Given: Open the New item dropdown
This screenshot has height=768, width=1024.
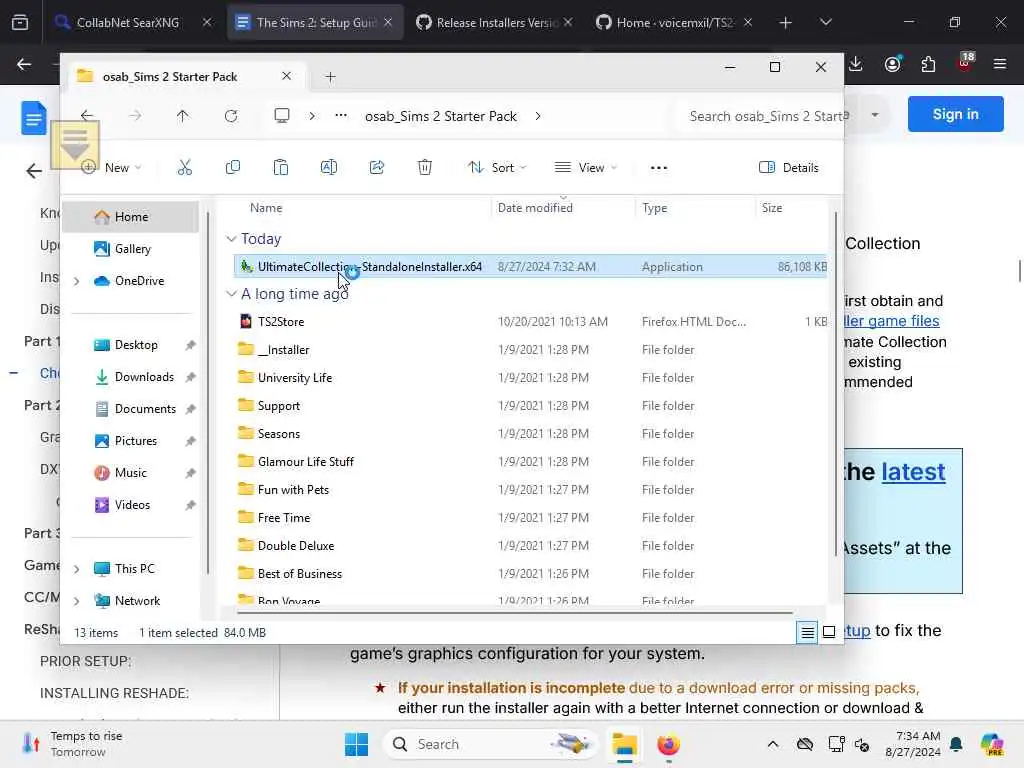Looking at the screenshot, I should tap(111, 168).
